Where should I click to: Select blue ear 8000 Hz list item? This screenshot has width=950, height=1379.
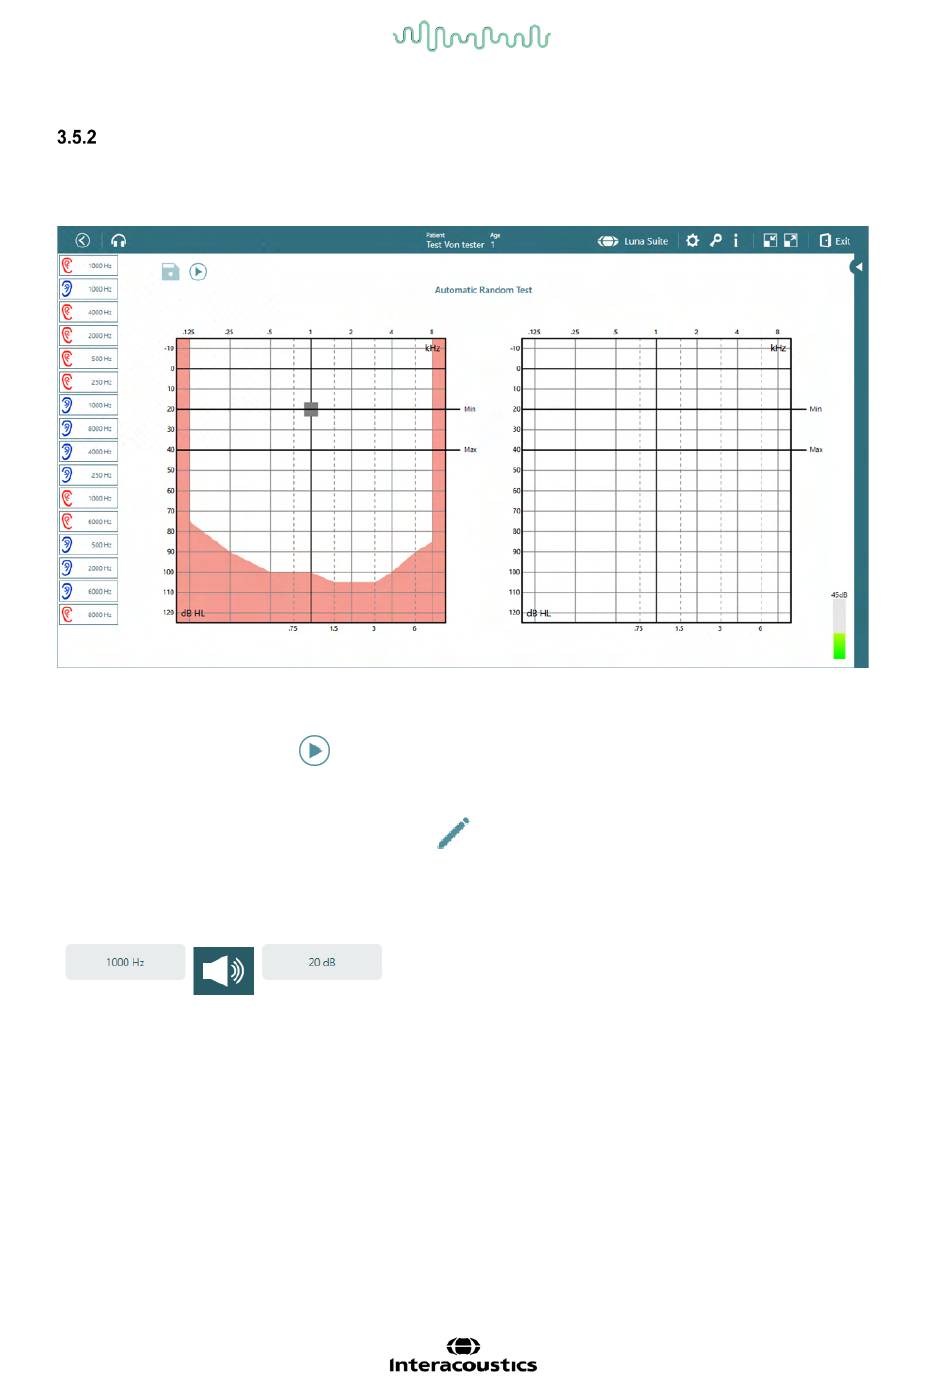(89, 428)
